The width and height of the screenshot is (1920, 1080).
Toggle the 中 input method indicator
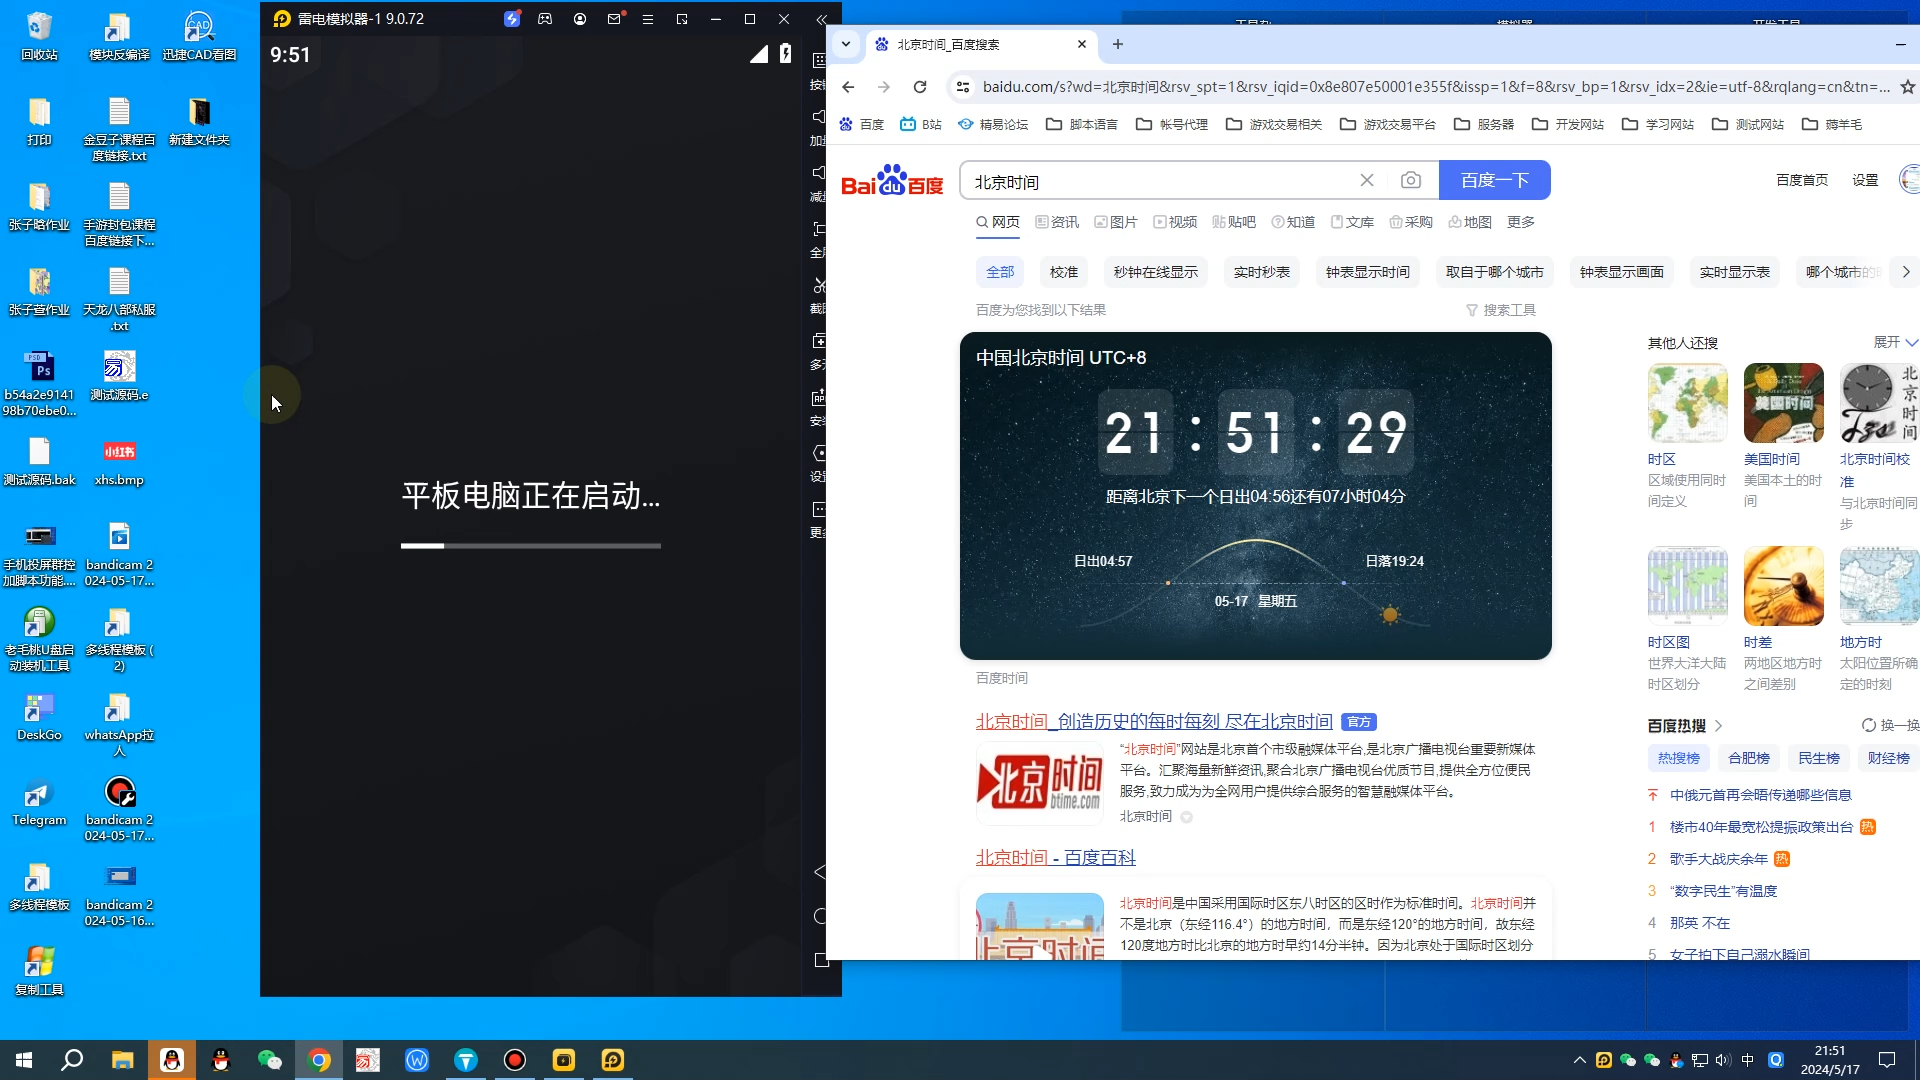[x=1748, y=1060]
